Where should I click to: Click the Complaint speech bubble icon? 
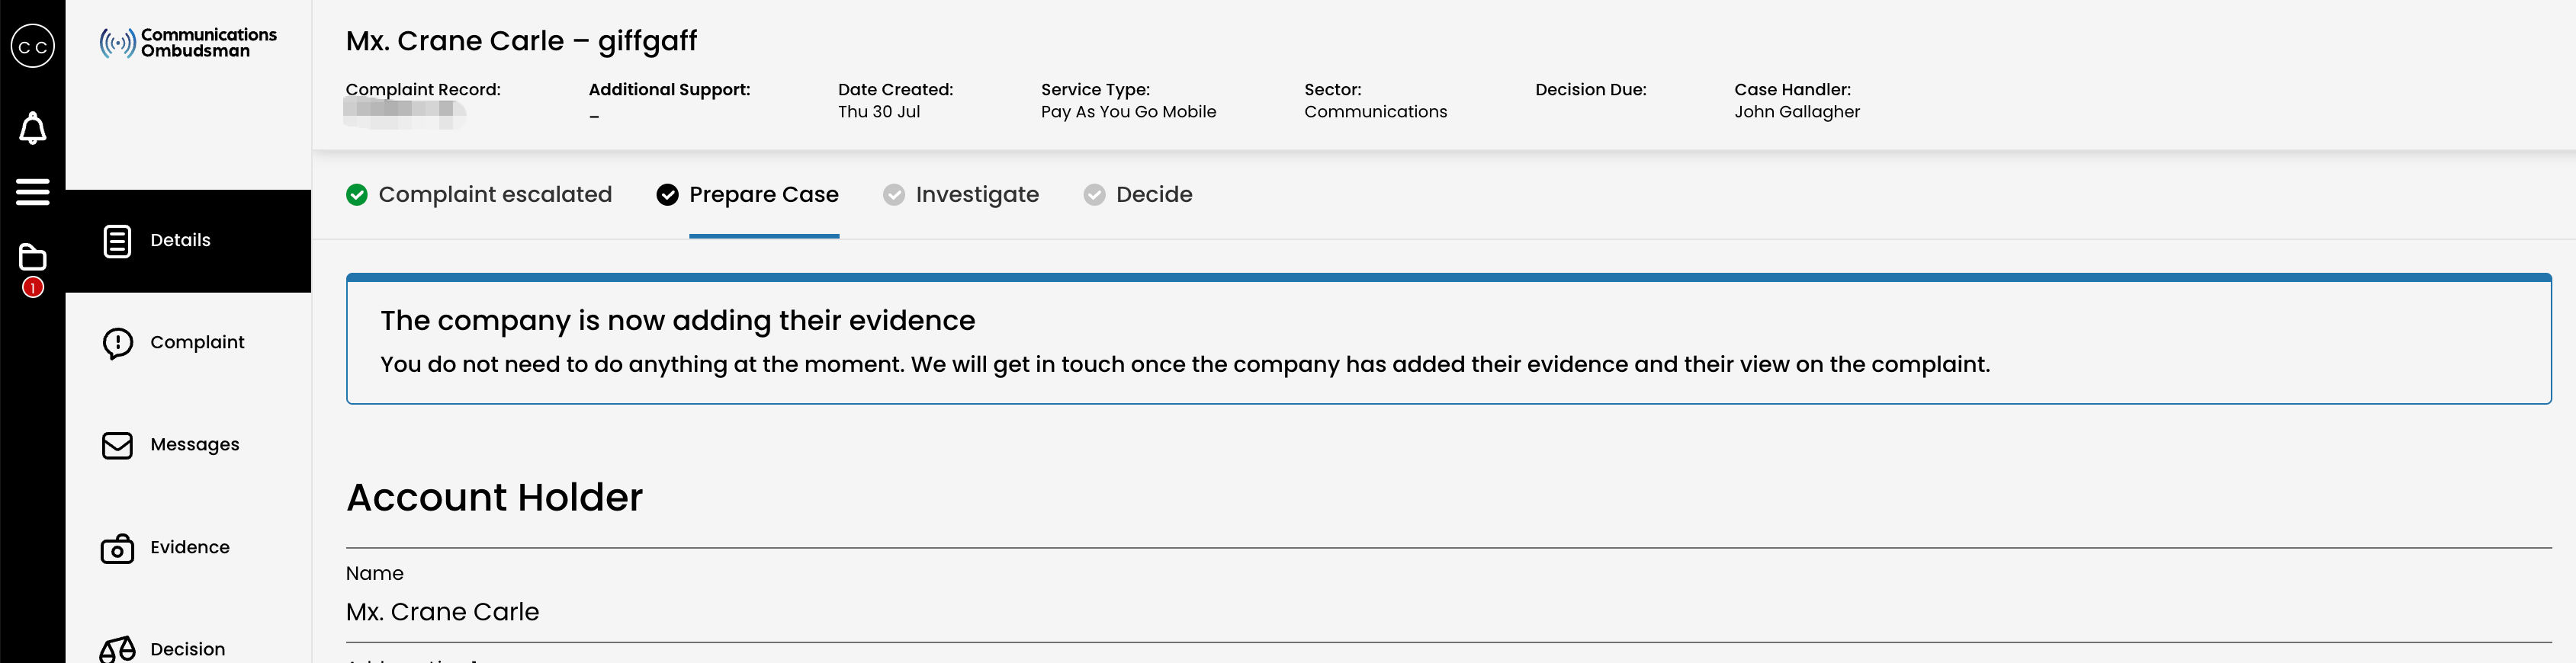click(117, 343)
